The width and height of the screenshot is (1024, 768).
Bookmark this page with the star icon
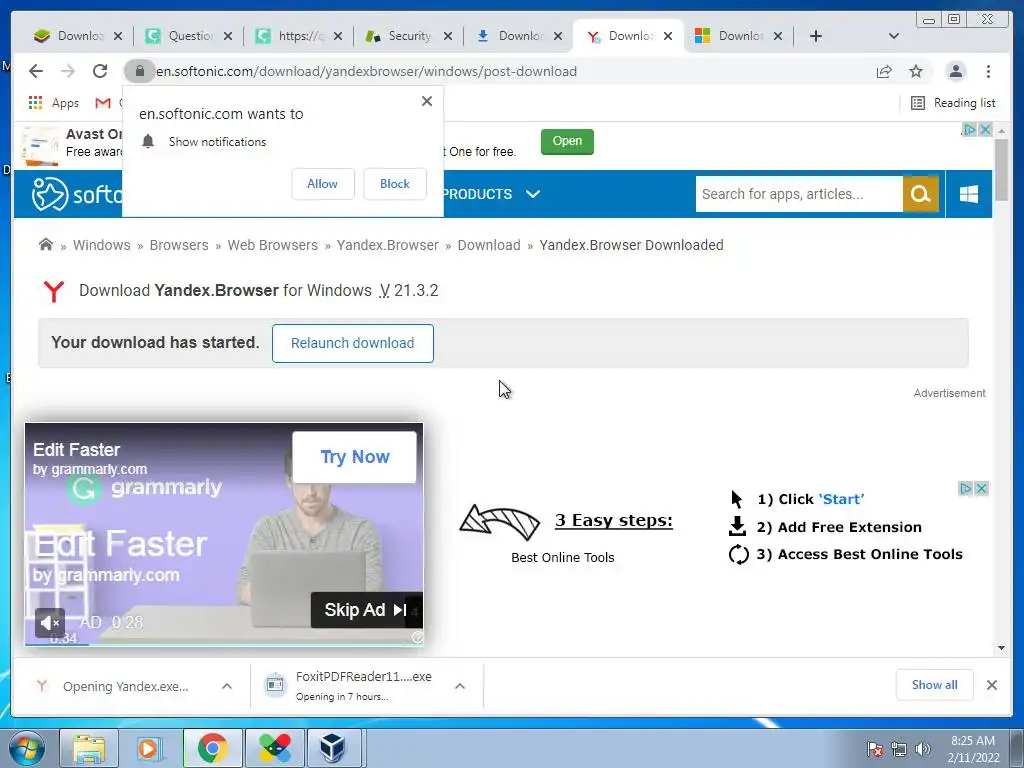click(x=916, y=71)
